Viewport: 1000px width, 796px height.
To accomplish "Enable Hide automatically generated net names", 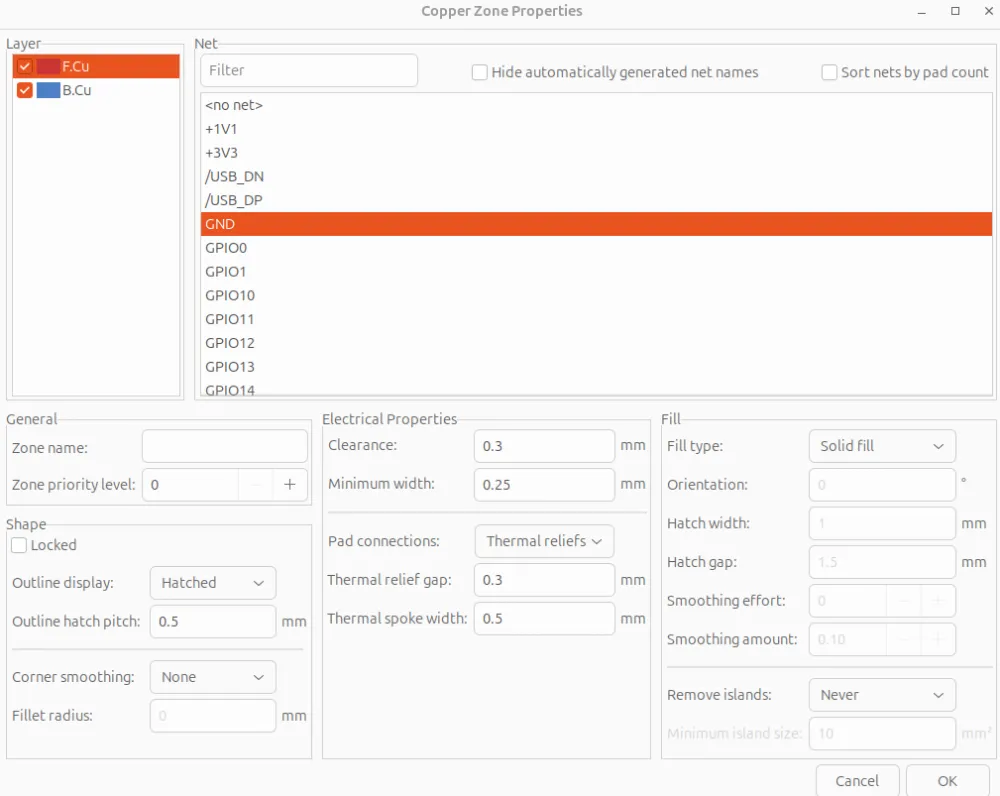I will [480, 72].
